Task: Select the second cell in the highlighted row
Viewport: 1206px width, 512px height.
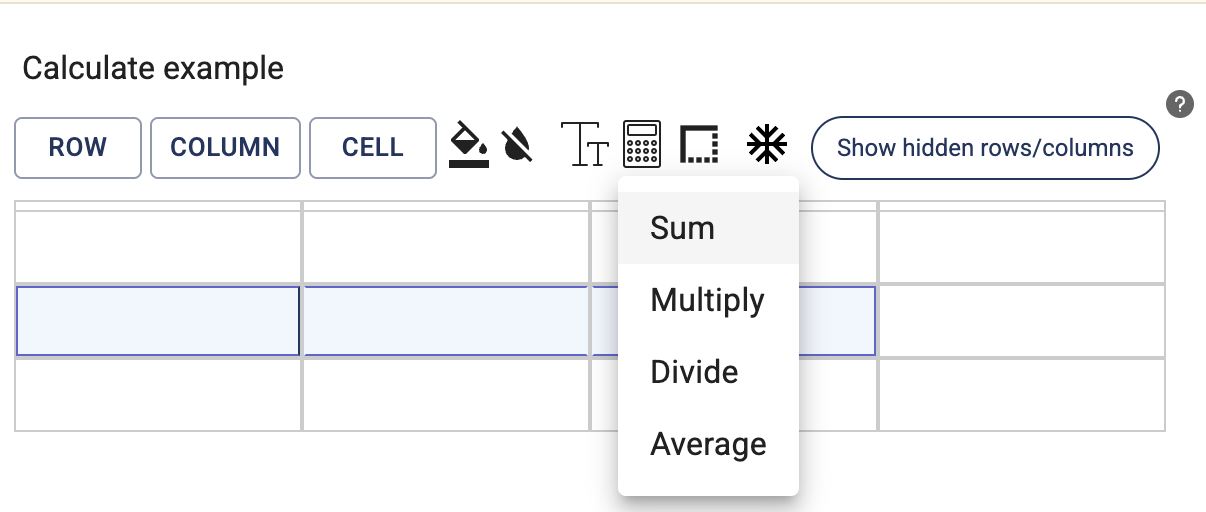Action: [x=445, y=321]
